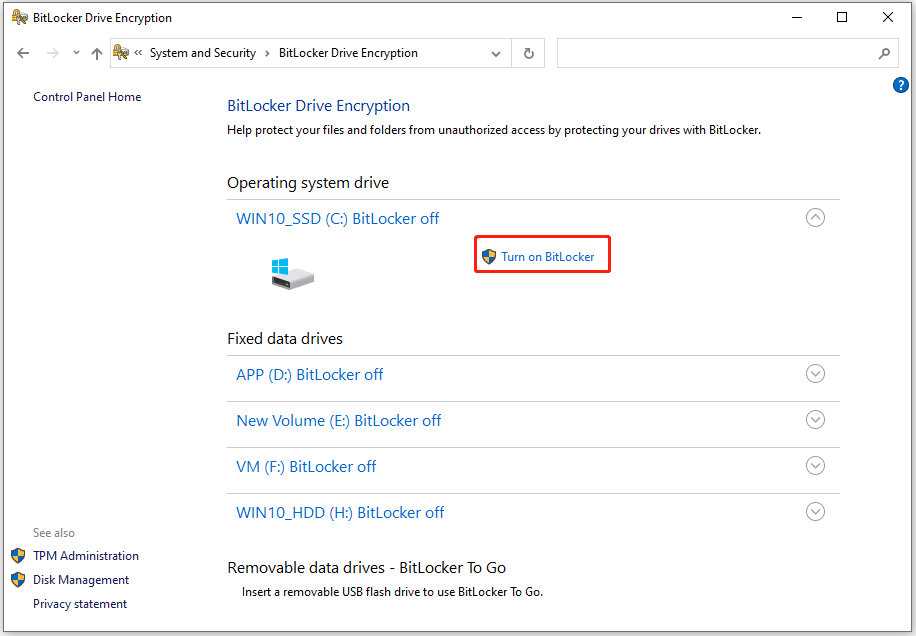916x636 pixels.
Task: Click APP (D:) BitLocker off link
Action: [x=310, y=375]
